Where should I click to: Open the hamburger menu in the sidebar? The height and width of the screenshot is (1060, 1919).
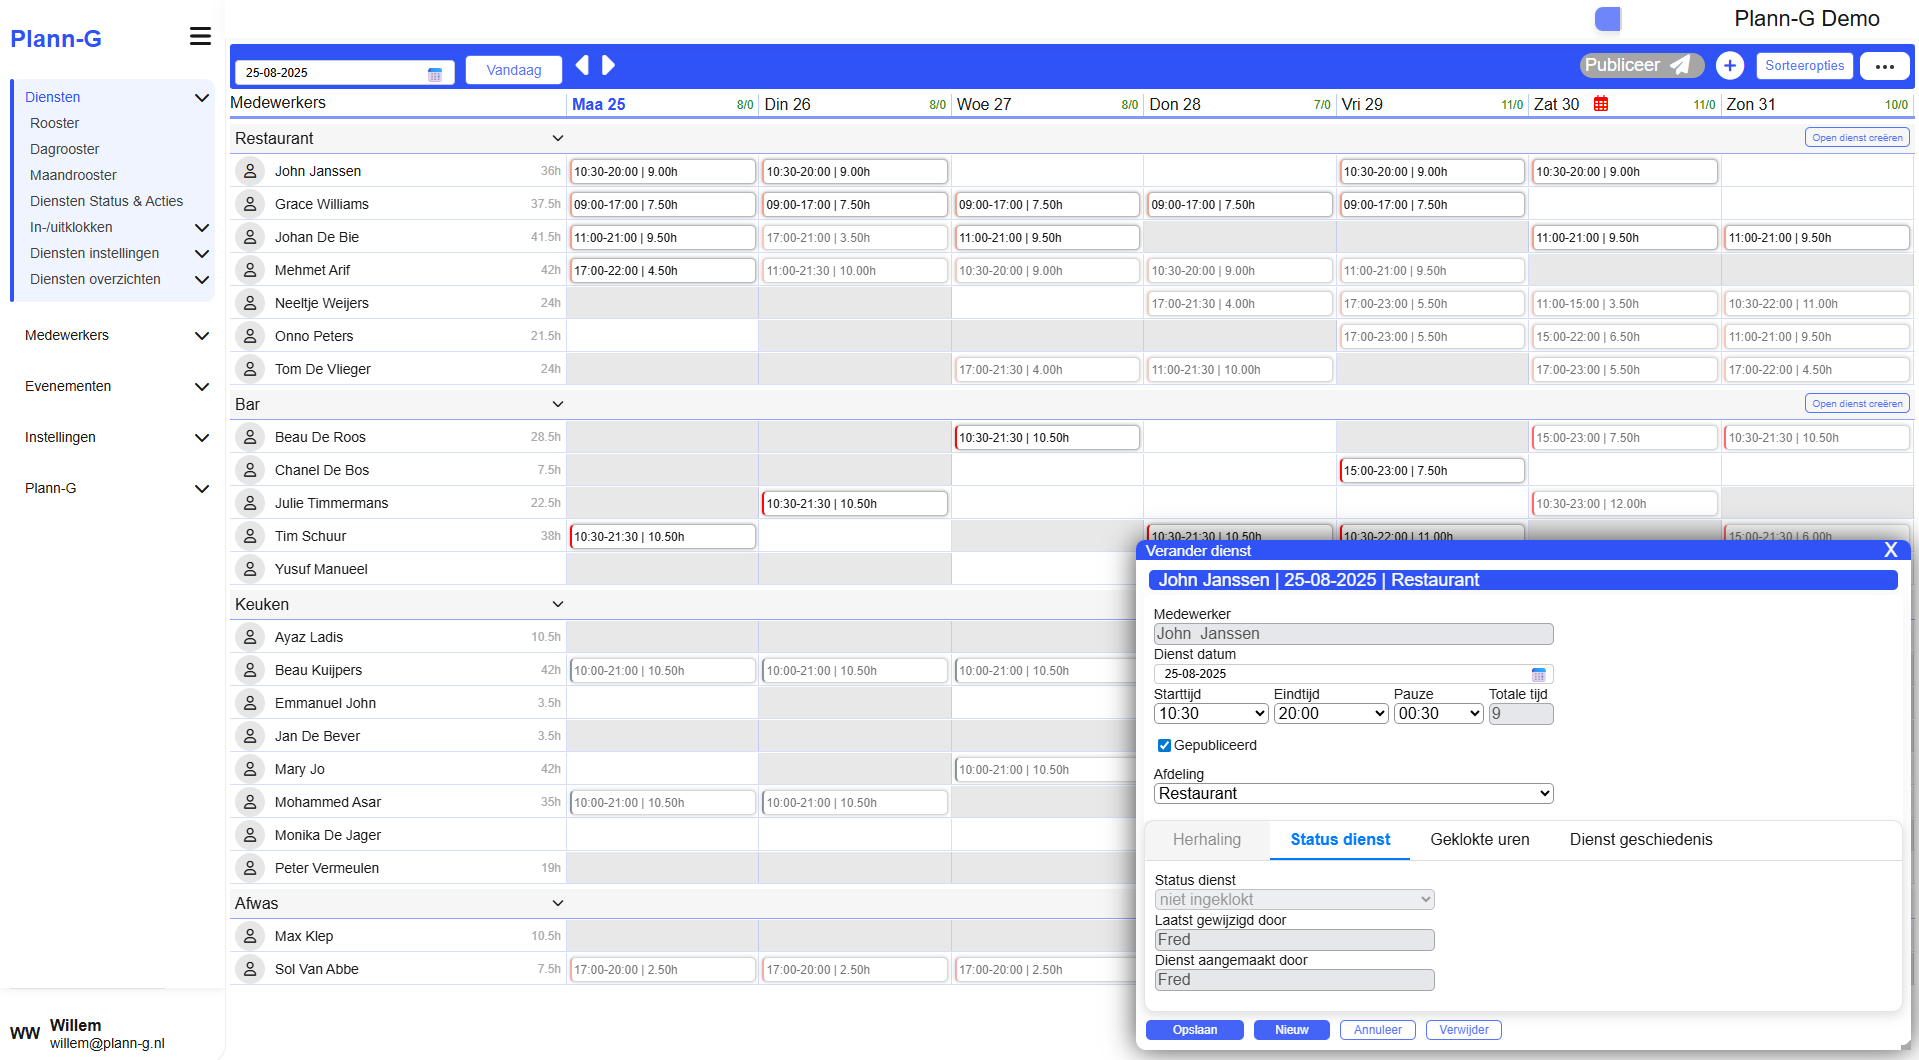tap(200, 36)
